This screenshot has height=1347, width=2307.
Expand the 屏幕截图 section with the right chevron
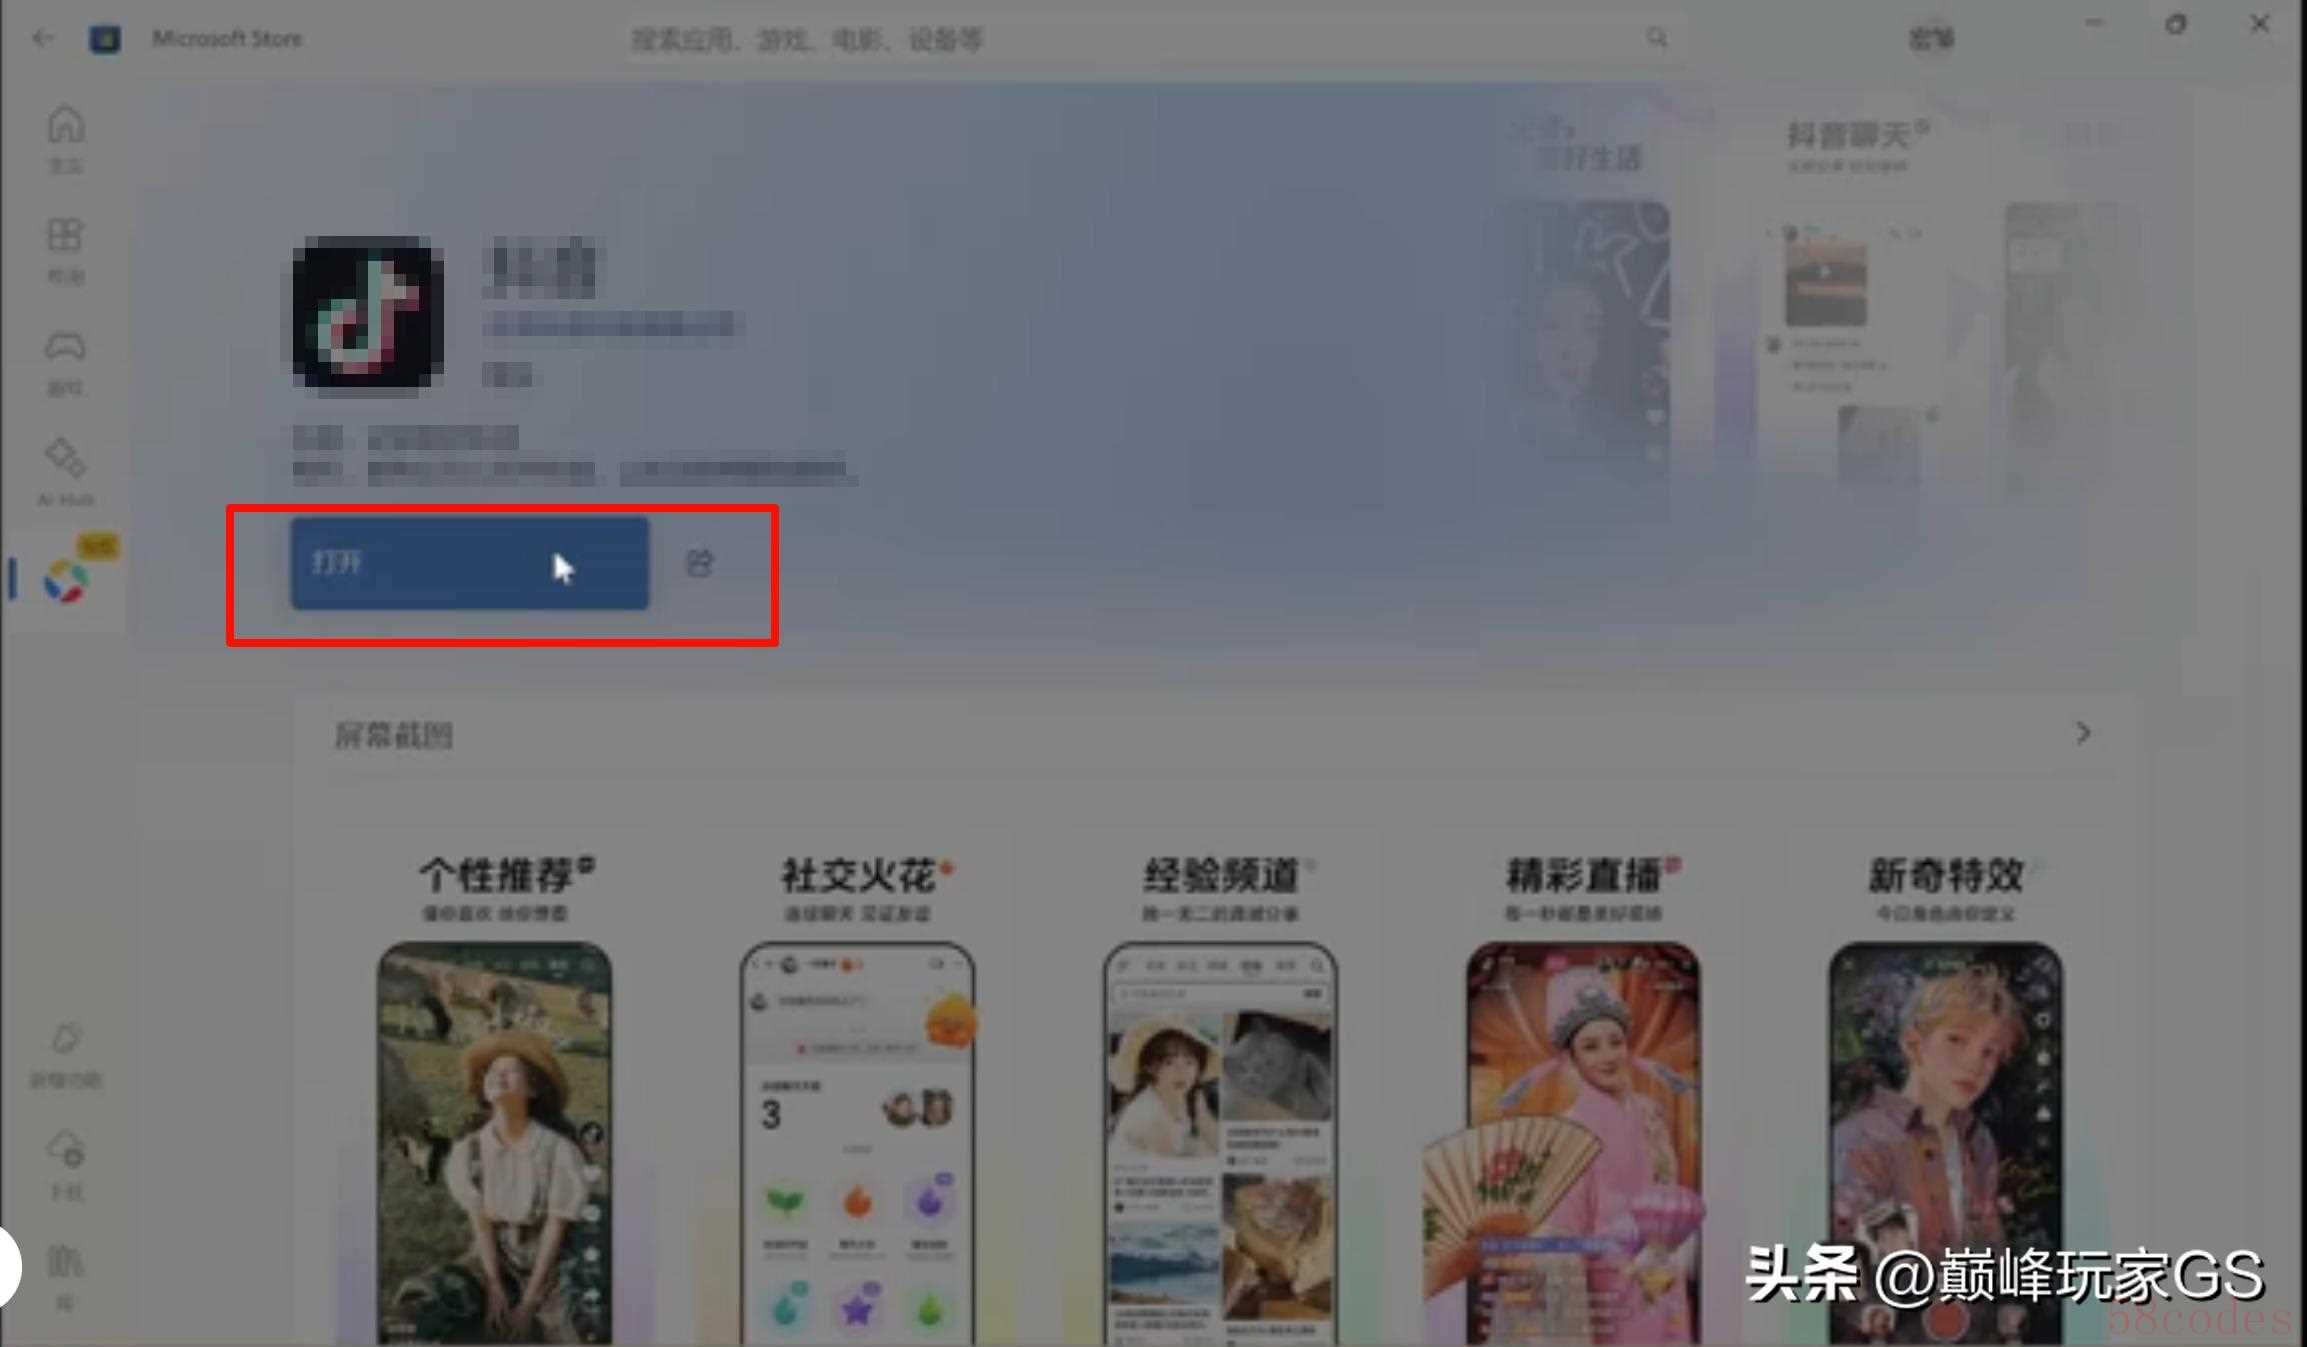pos(2083,733)
